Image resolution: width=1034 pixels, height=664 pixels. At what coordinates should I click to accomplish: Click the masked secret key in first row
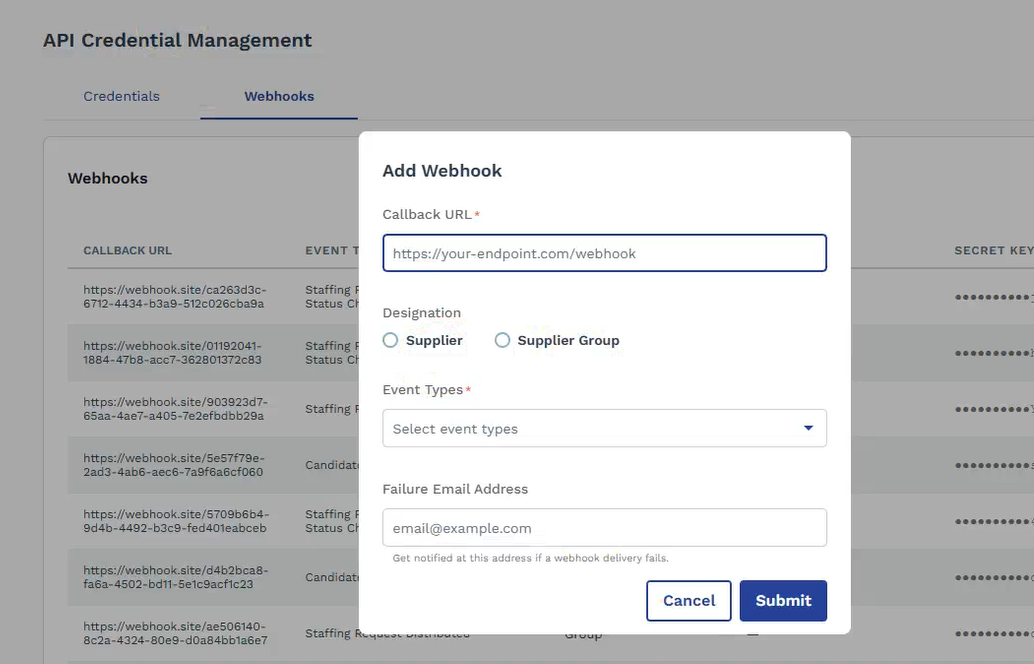(994, 297)
